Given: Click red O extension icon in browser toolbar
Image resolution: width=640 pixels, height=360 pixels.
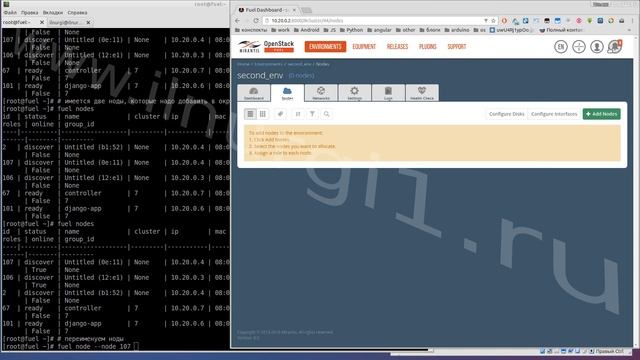Looking at the screenshot, I should point(504,20).
